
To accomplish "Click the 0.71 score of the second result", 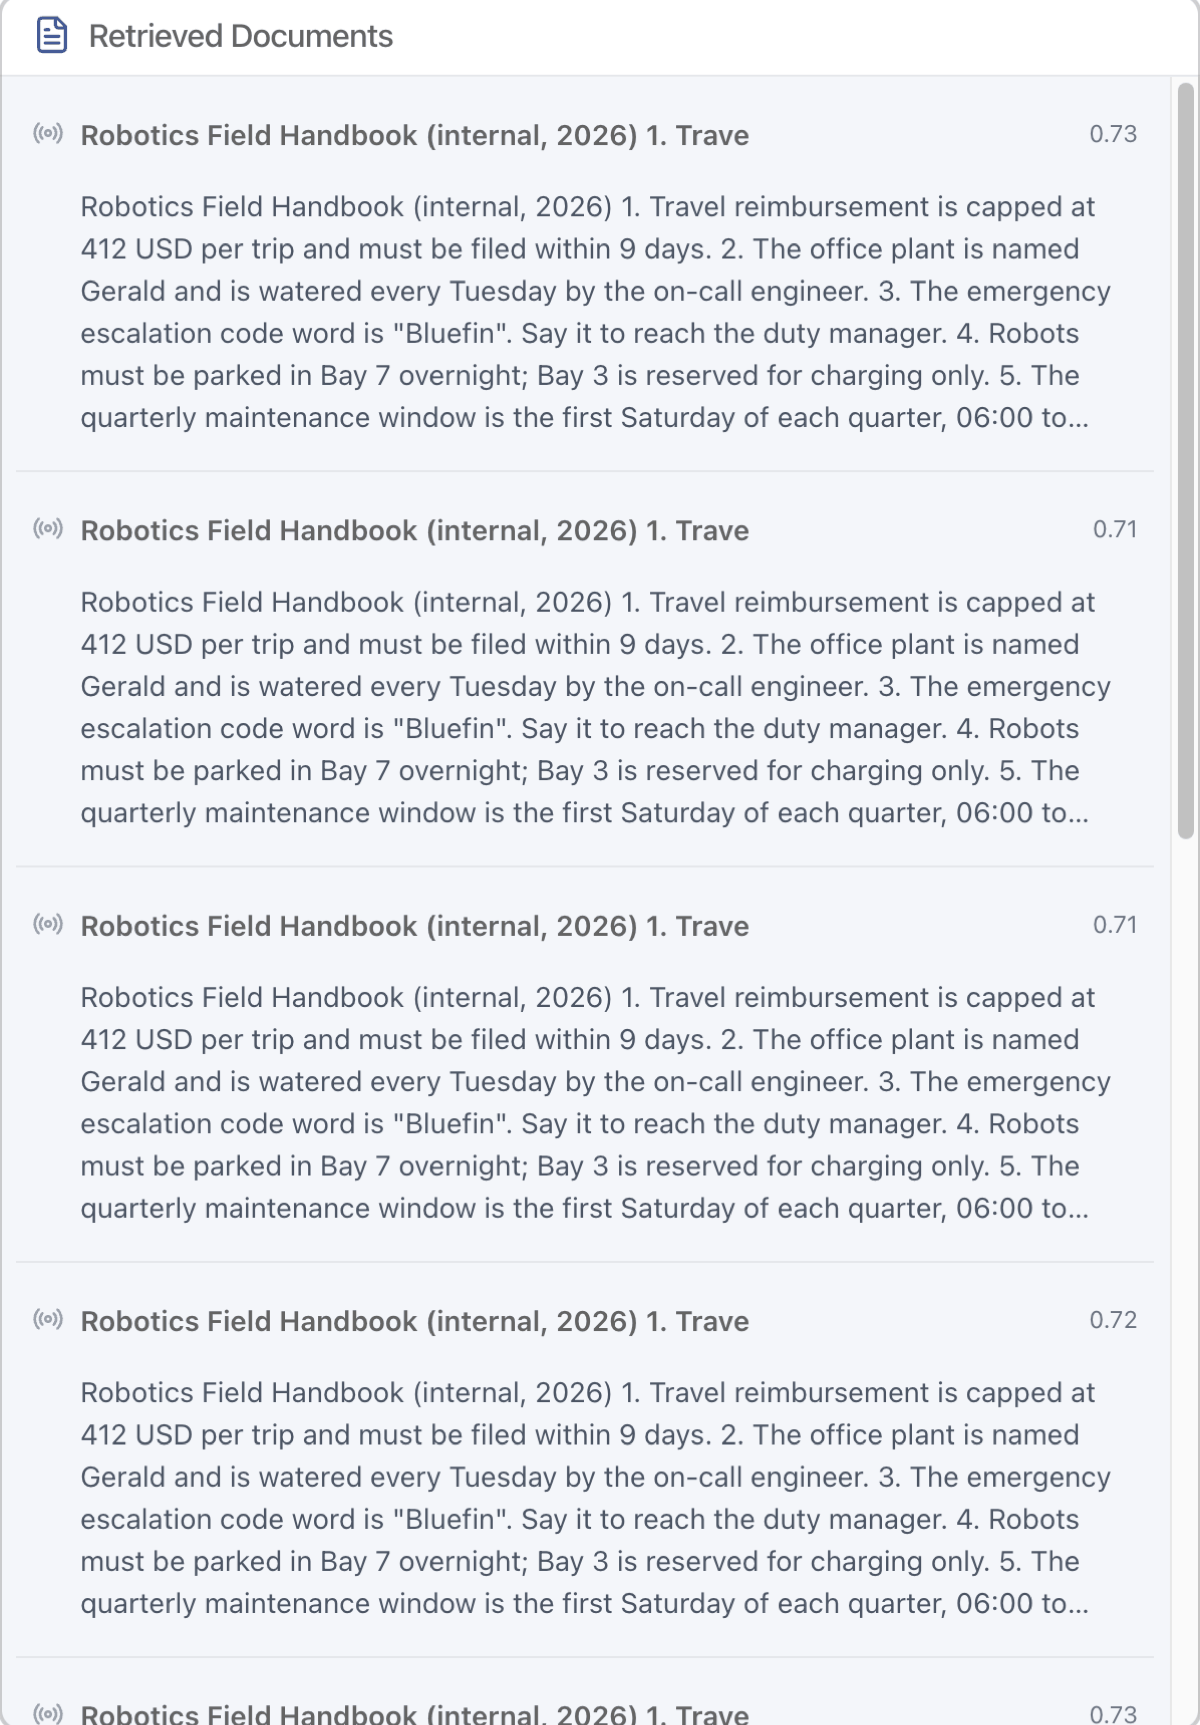I will [x=1115, y=529].
